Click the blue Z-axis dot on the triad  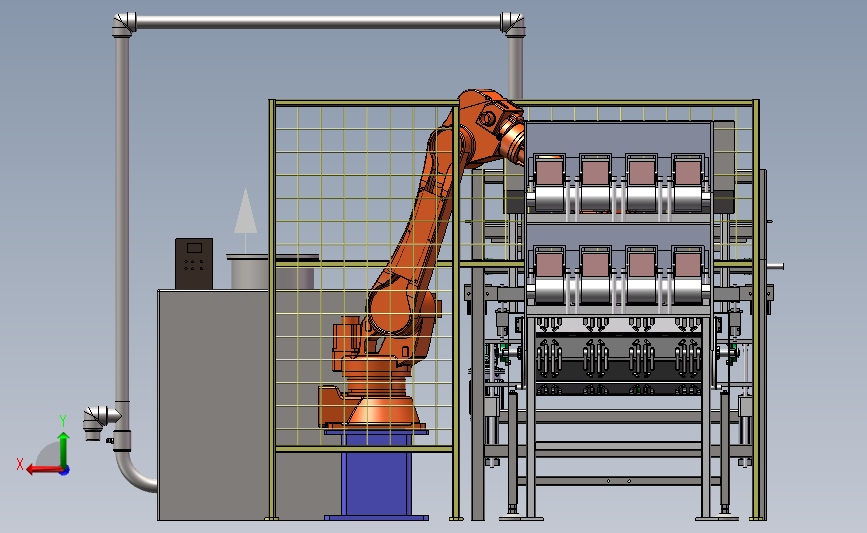pyautogui.click(x=65, y=471)
